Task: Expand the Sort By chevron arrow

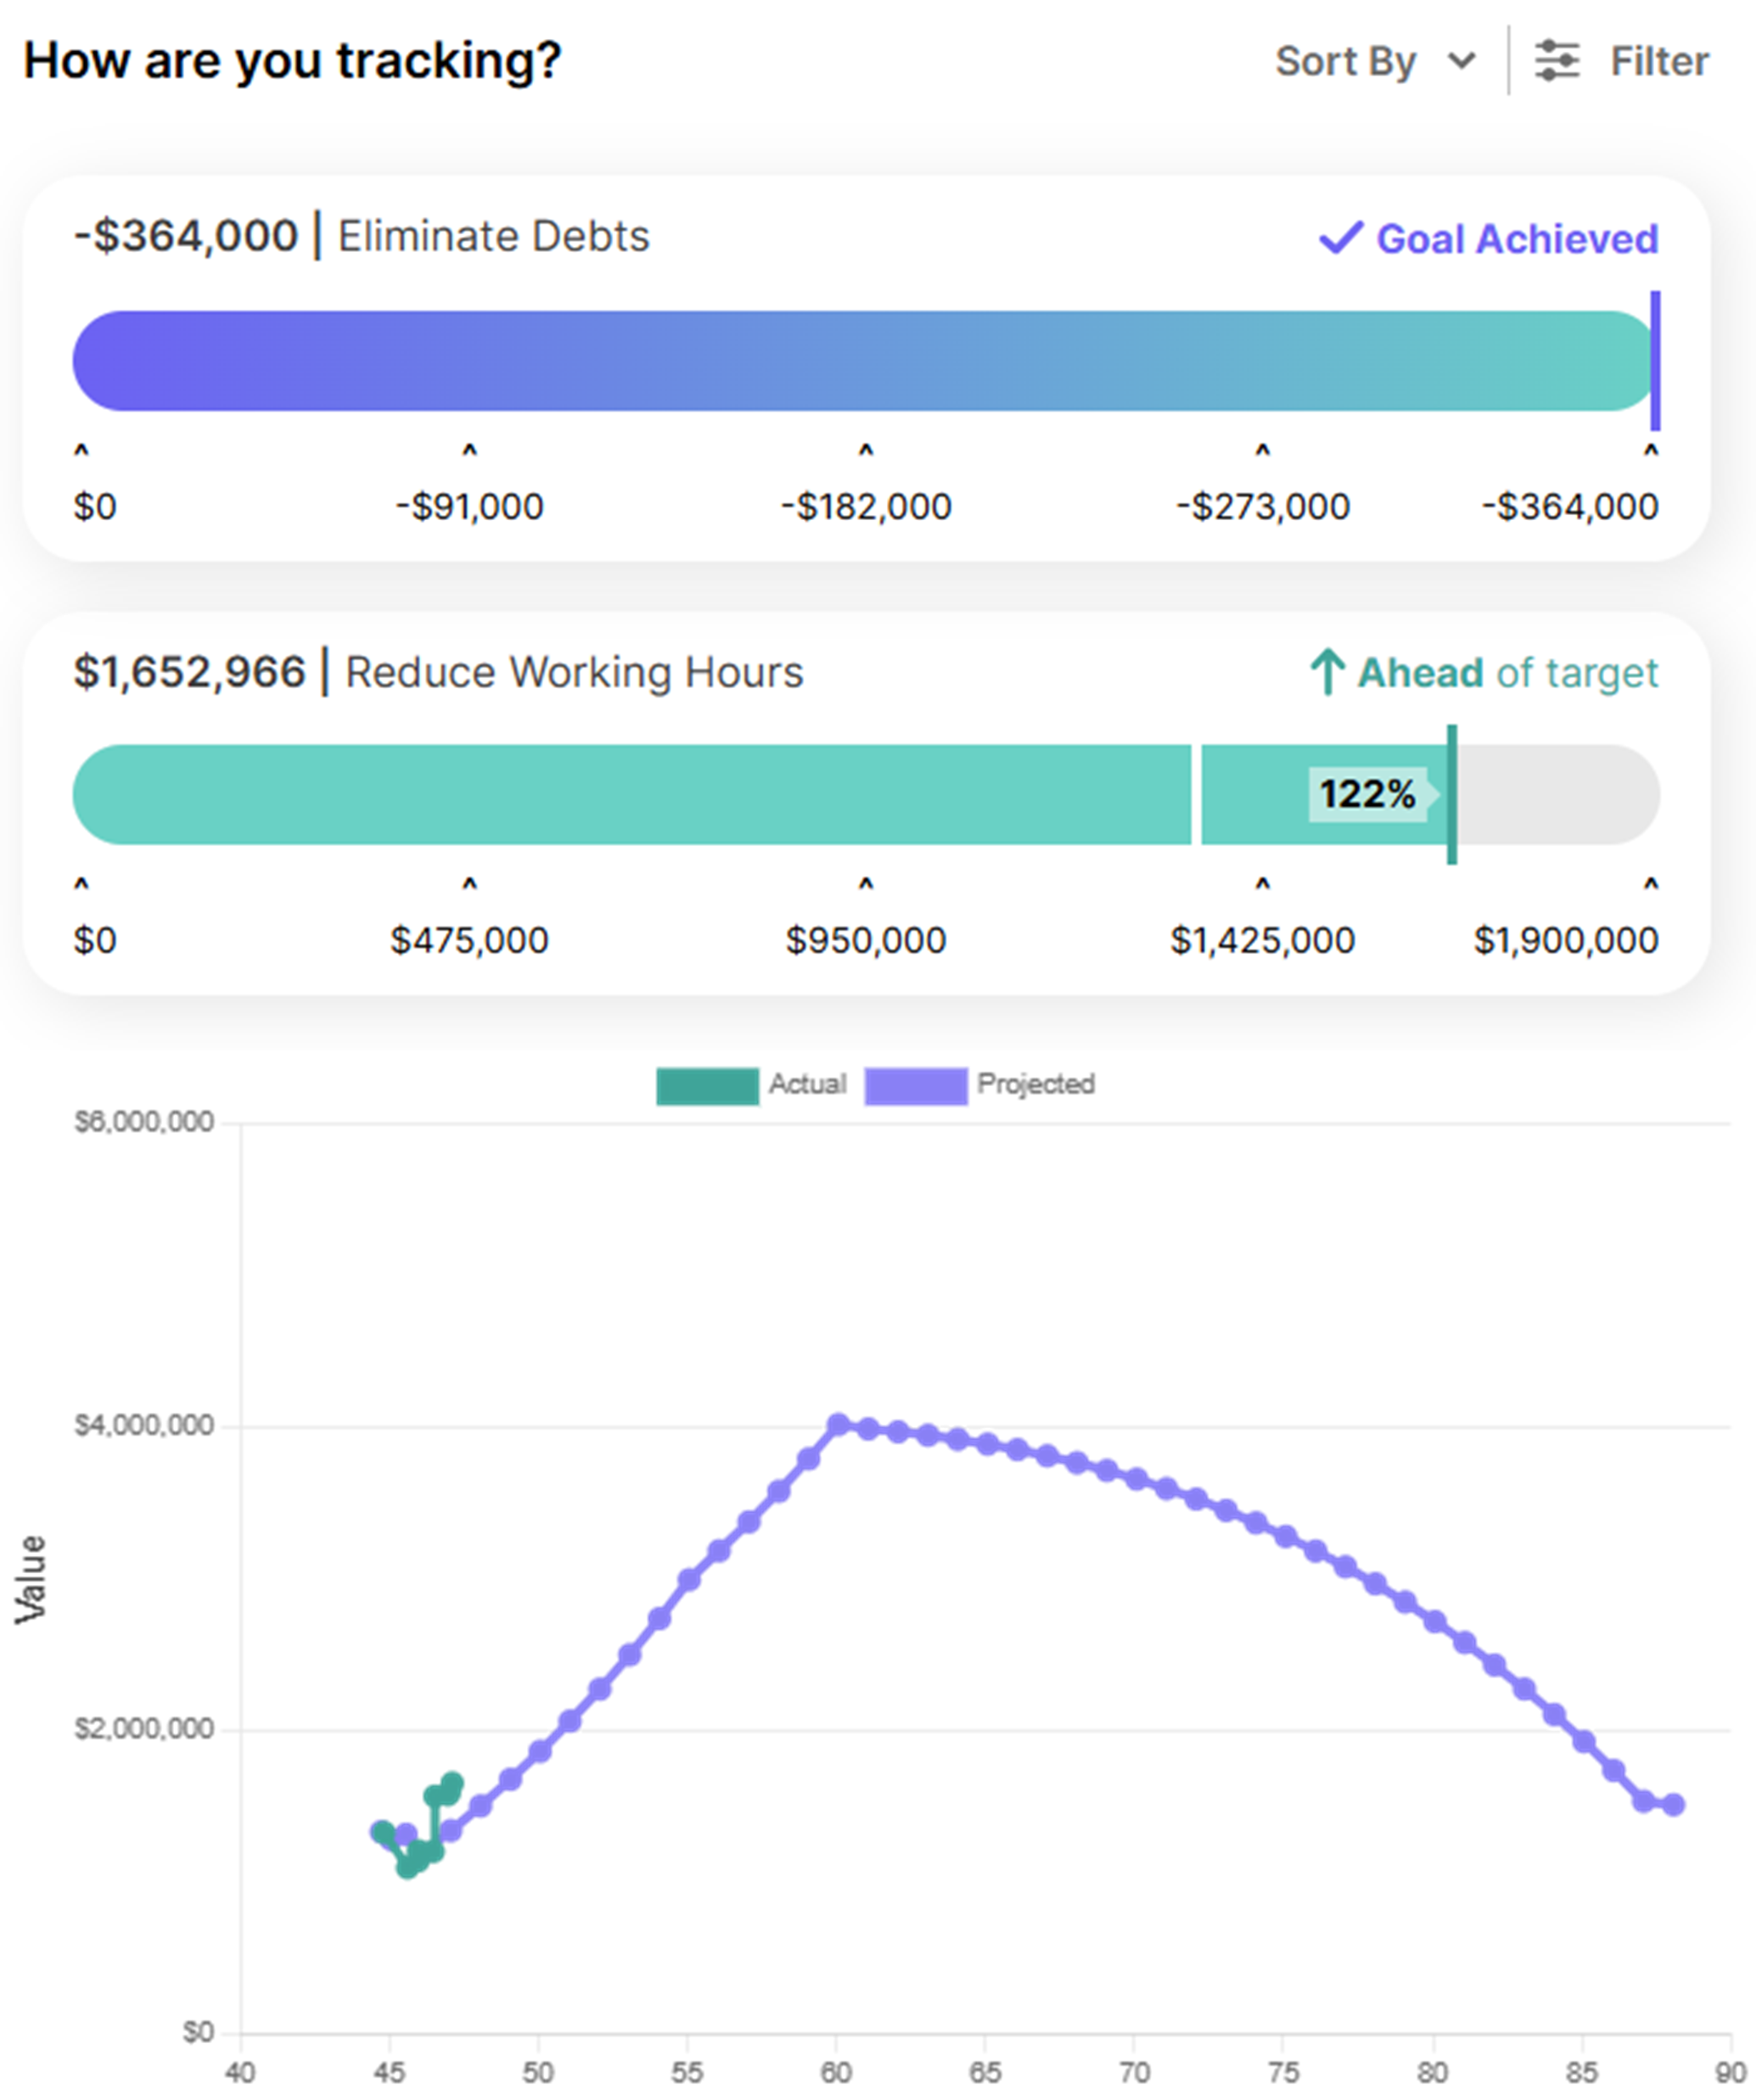Action: [1461, 62]
